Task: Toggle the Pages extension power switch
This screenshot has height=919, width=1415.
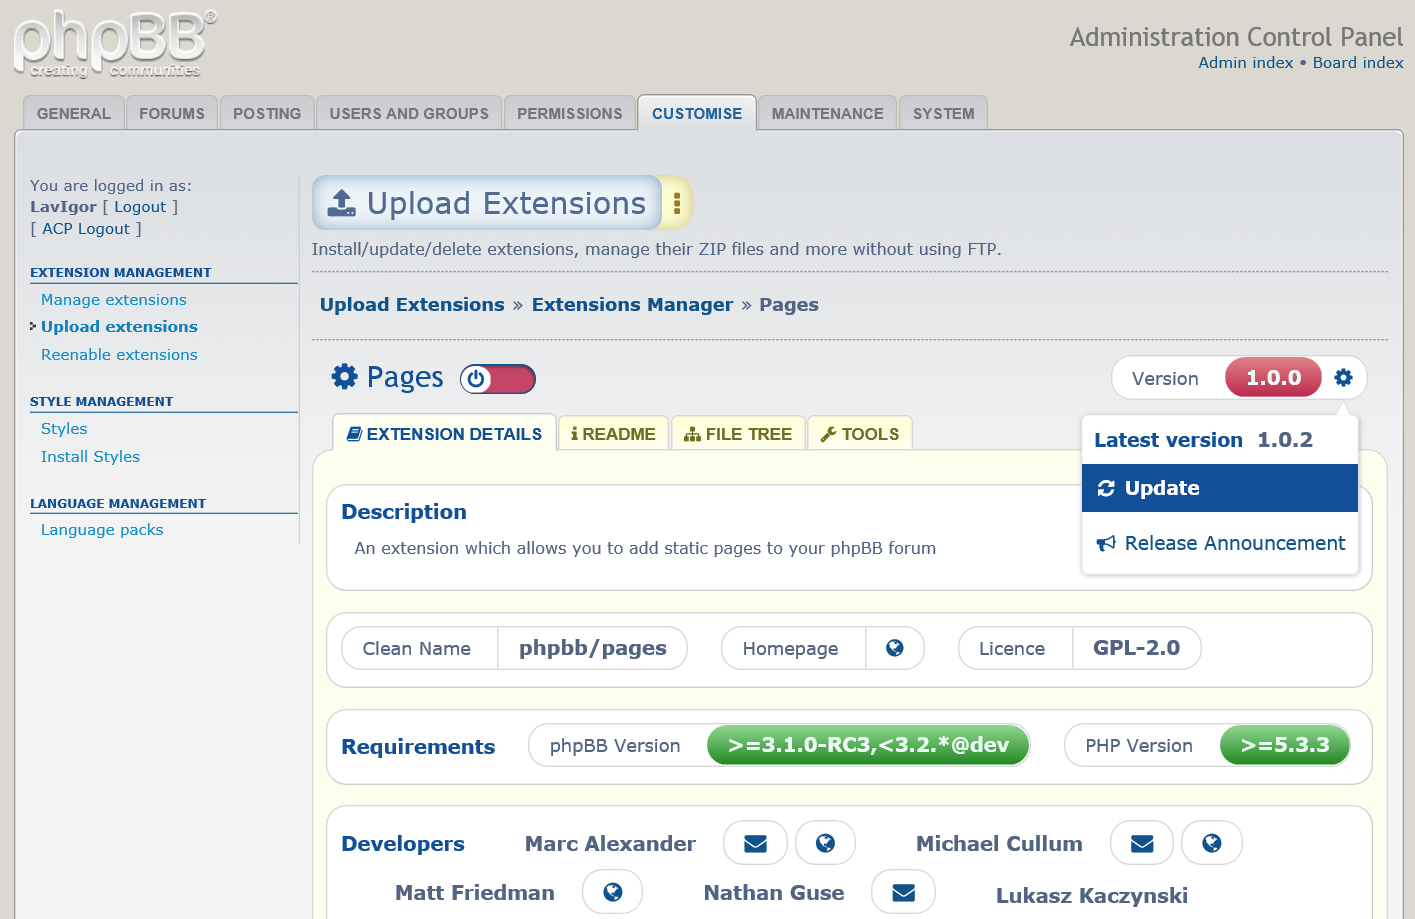Action: coord(498,379)
